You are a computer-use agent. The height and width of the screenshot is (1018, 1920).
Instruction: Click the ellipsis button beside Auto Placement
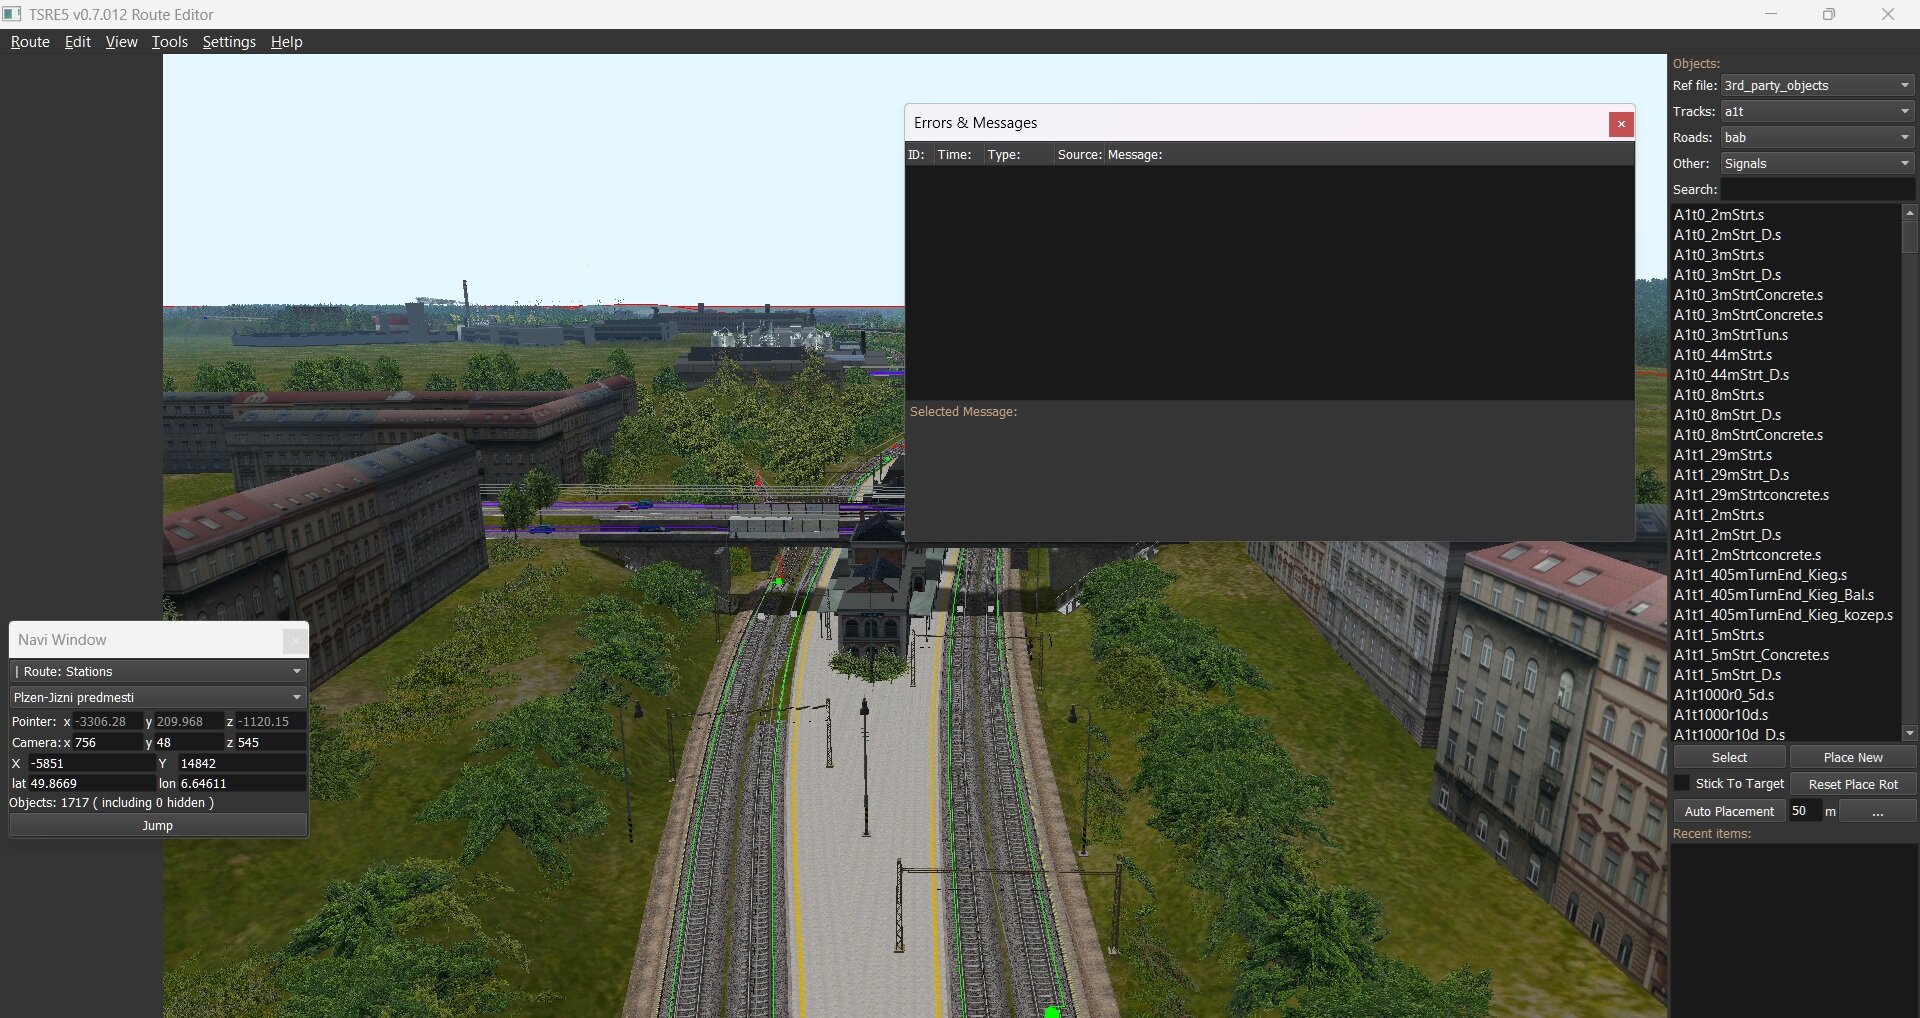click(1878, 811)
